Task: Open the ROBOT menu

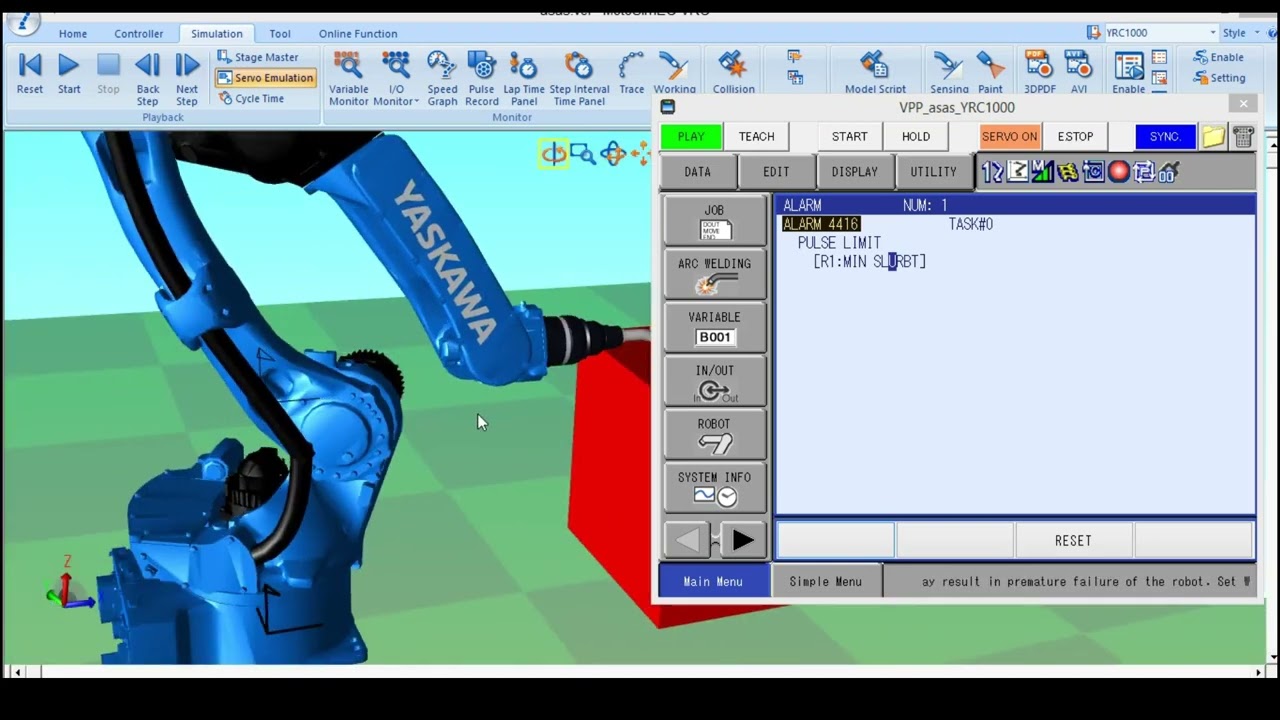Action: pyautogui.click(x=715, y=434)
